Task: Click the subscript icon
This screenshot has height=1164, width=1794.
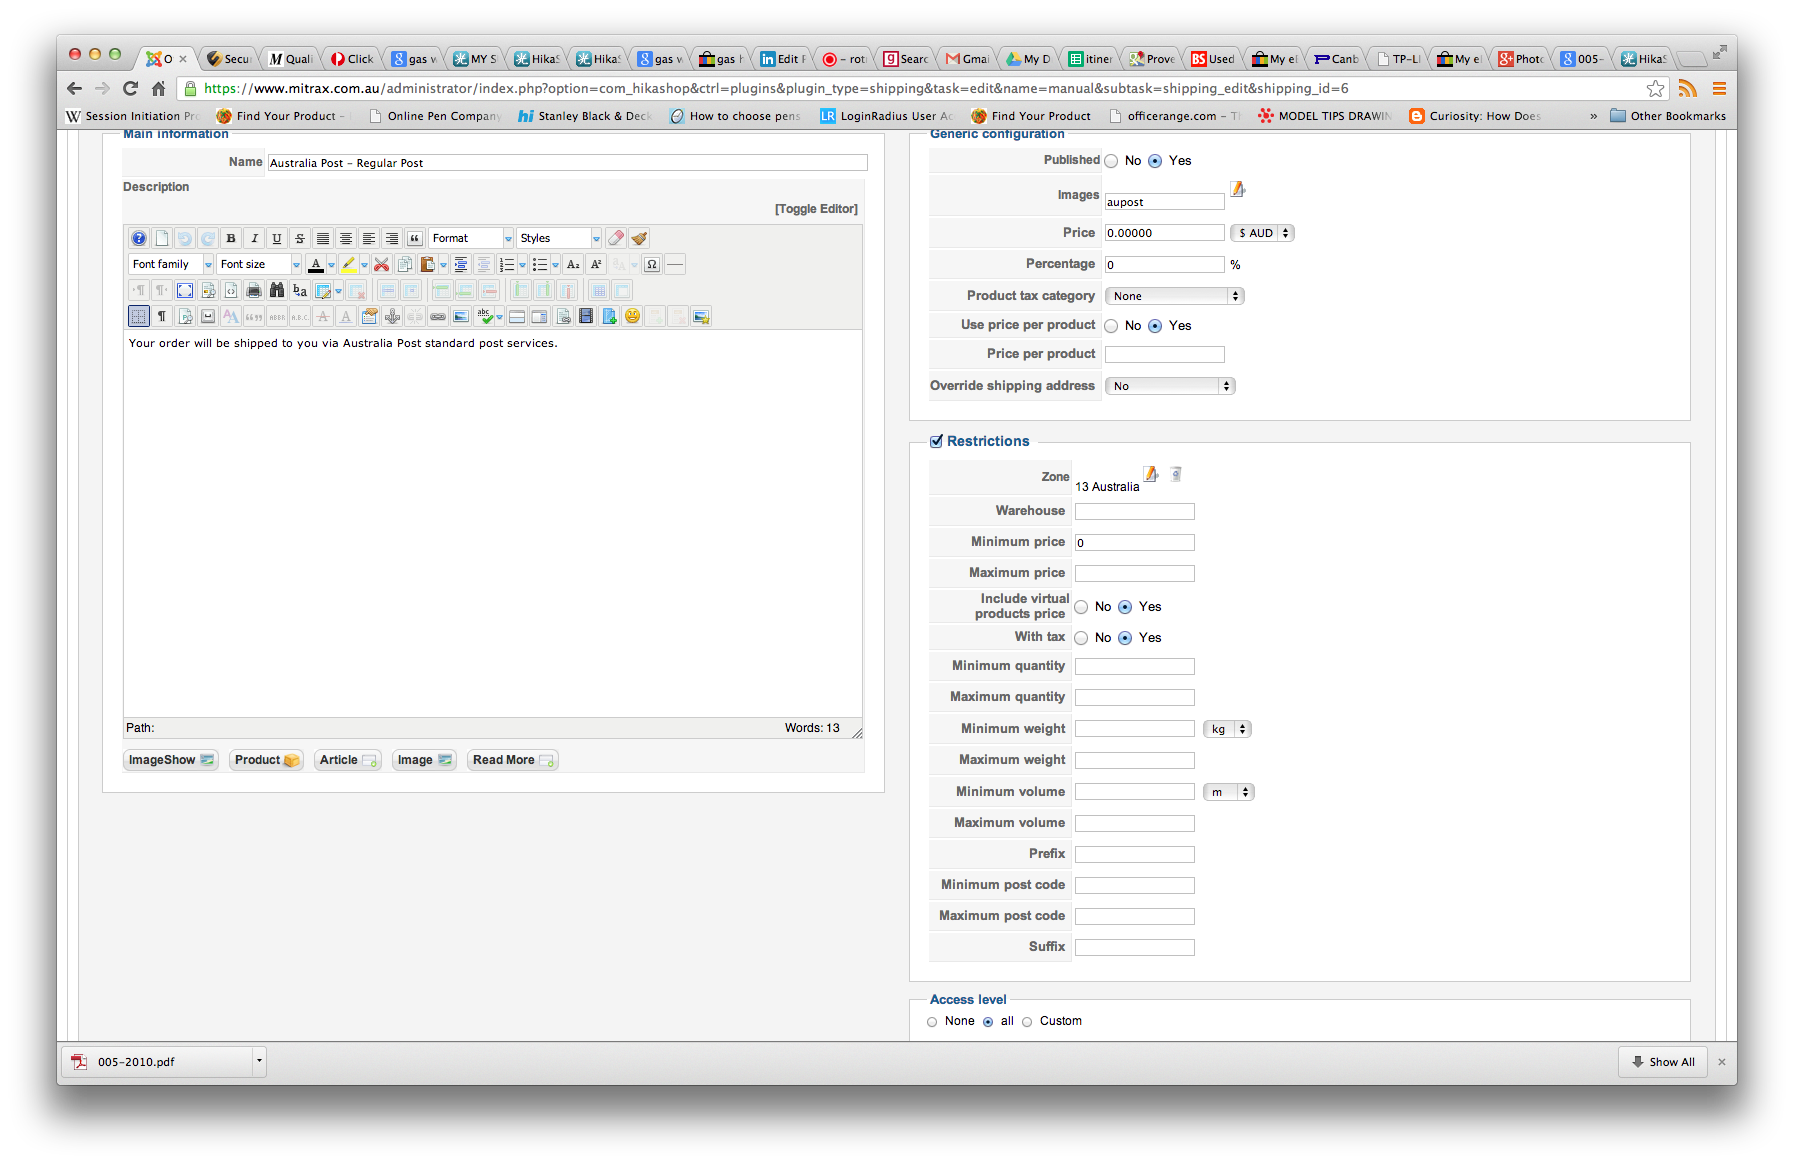Action: click(x=573, y=264)
